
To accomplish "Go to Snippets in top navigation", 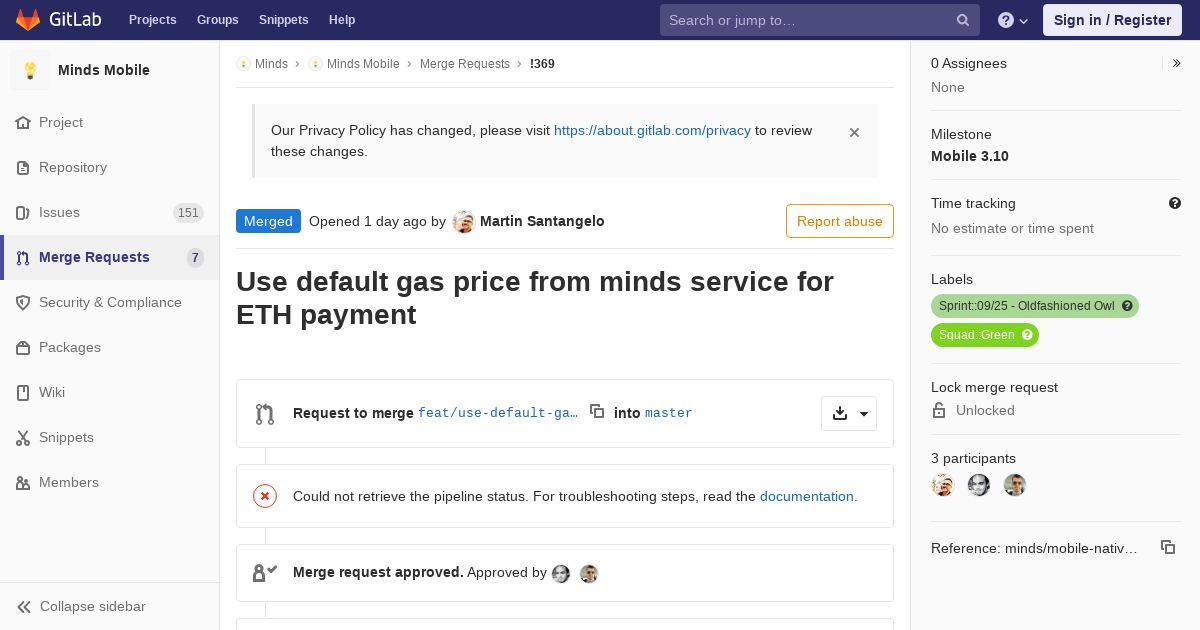I will pyautogui.click(x=283, y=20).
